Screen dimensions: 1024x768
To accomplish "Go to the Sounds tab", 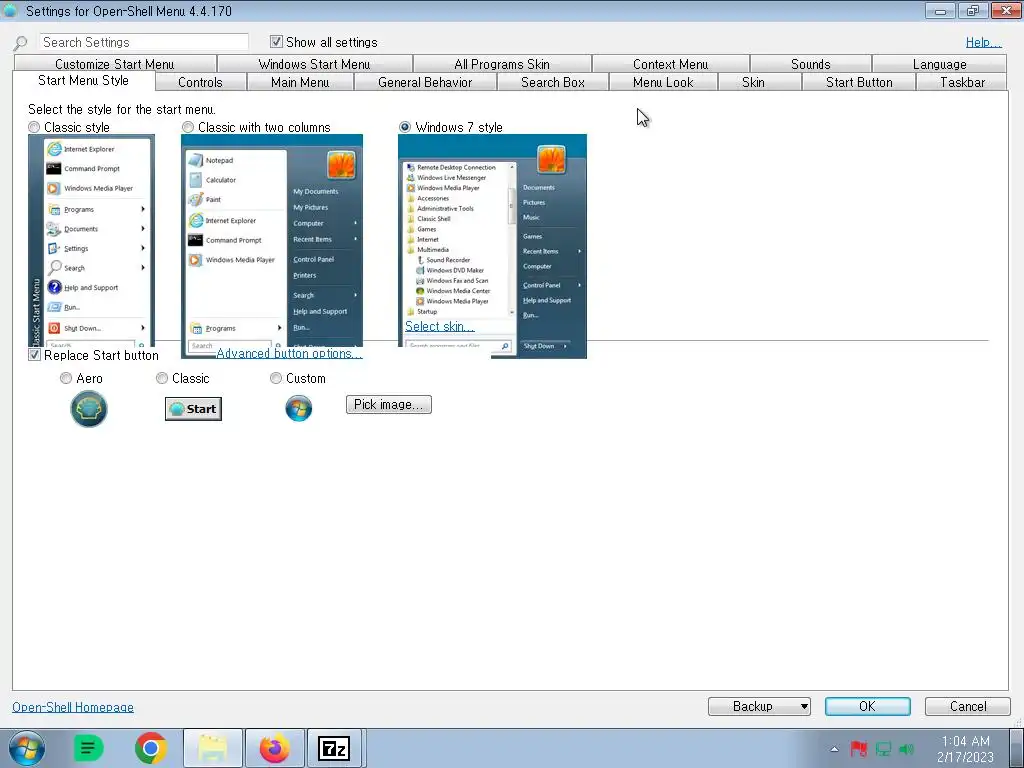I will point(810,64).
